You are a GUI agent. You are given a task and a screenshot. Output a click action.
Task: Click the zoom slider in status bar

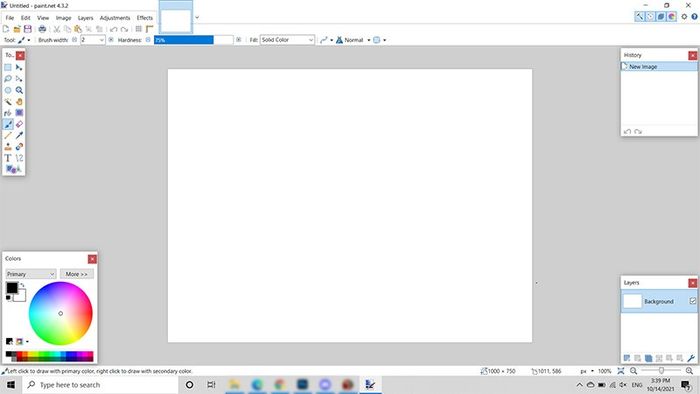pos(662,371)
